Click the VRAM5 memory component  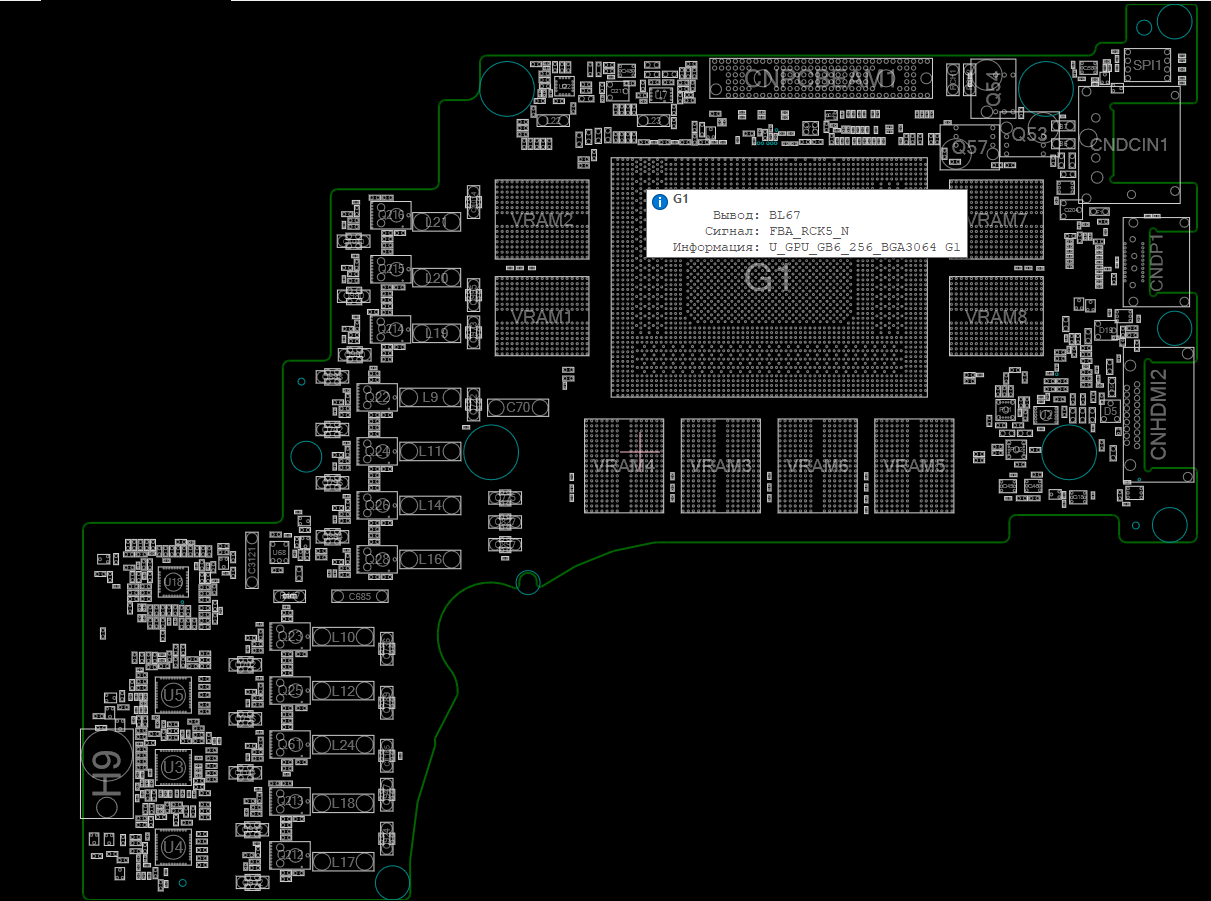[x=913, y=466]
